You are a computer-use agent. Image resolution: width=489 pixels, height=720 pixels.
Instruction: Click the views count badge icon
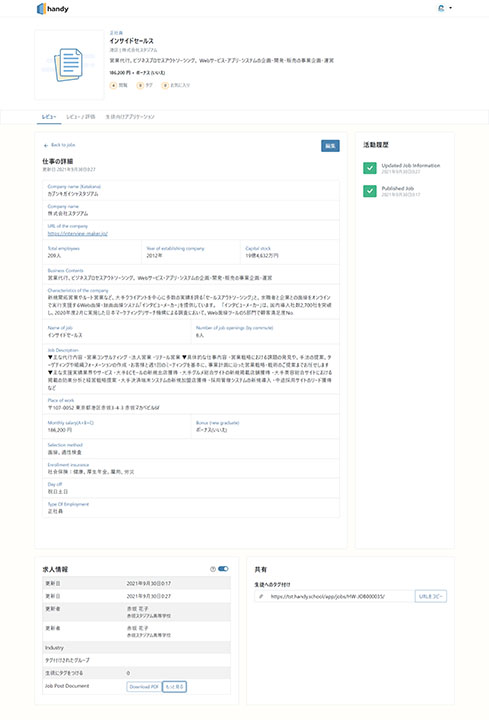(113, 85)
